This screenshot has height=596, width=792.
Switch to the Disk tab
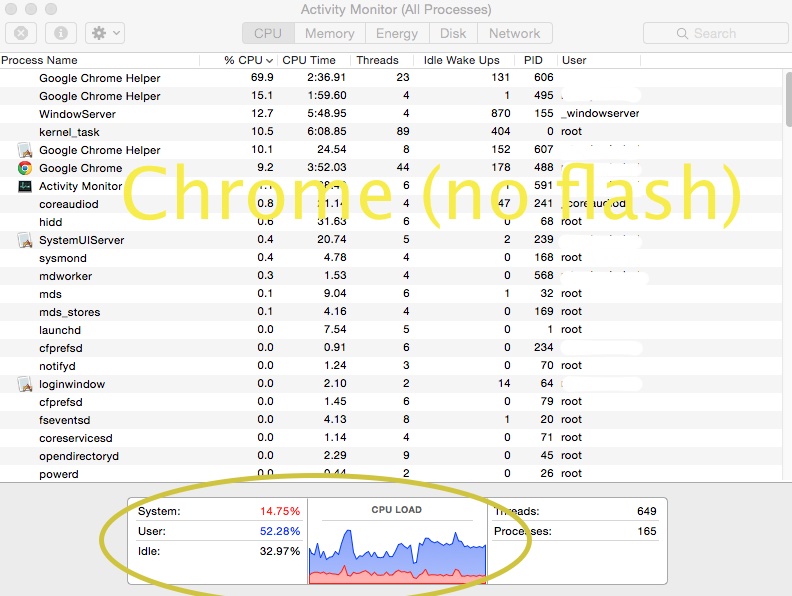[x=453, y=33]
